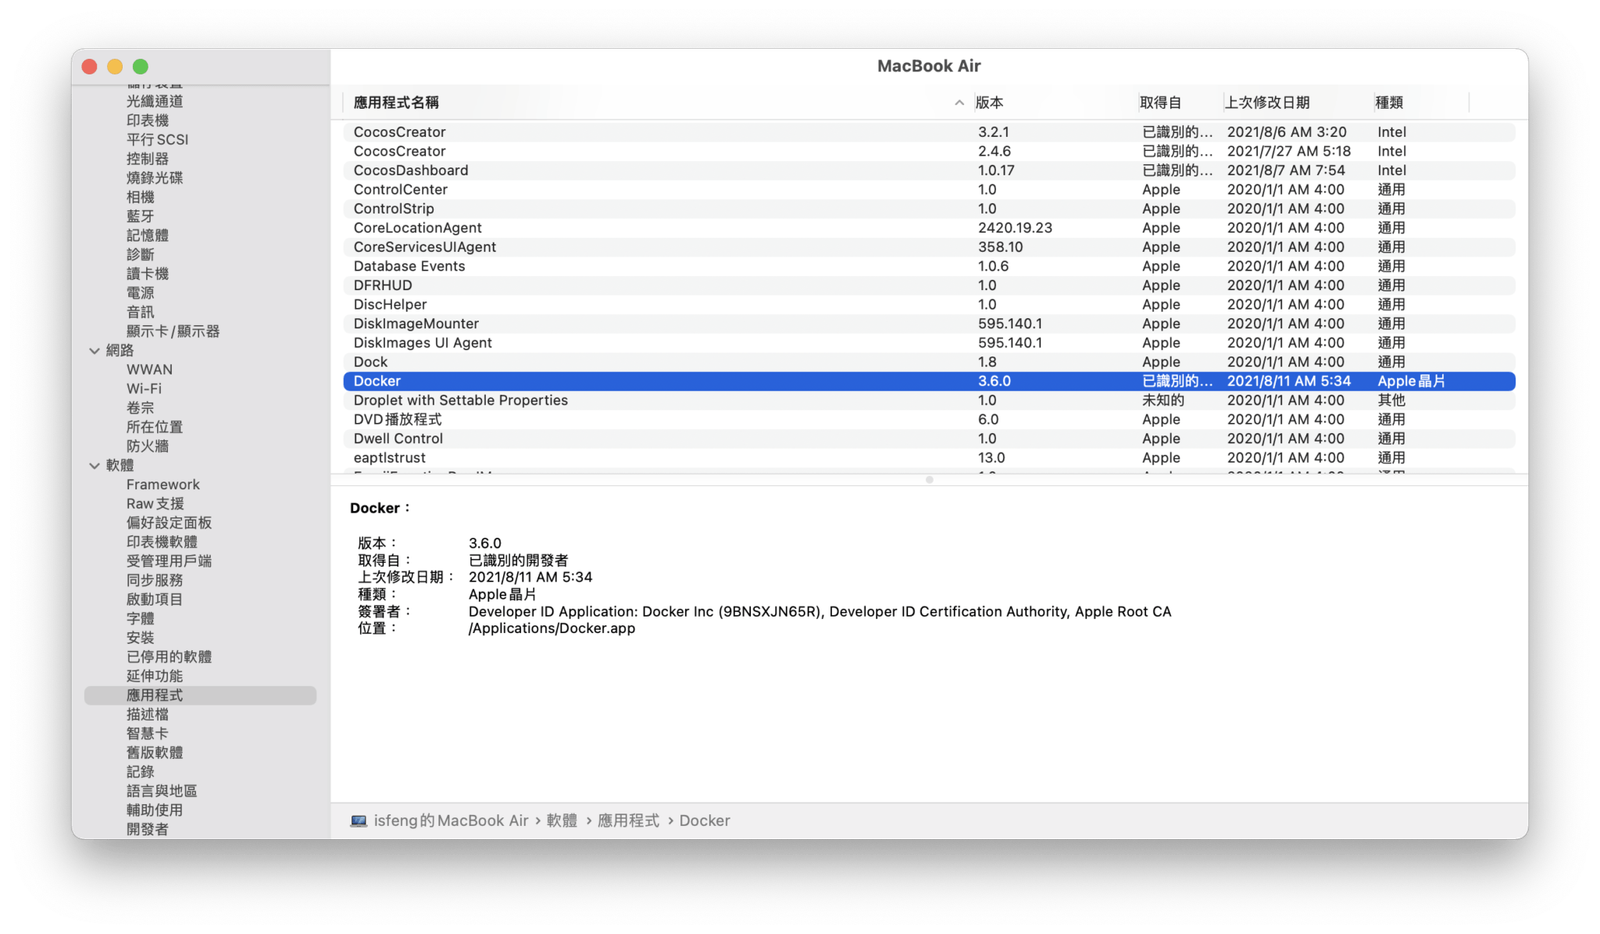Select CocosDashboard in application list

click(x=410, y=171)
